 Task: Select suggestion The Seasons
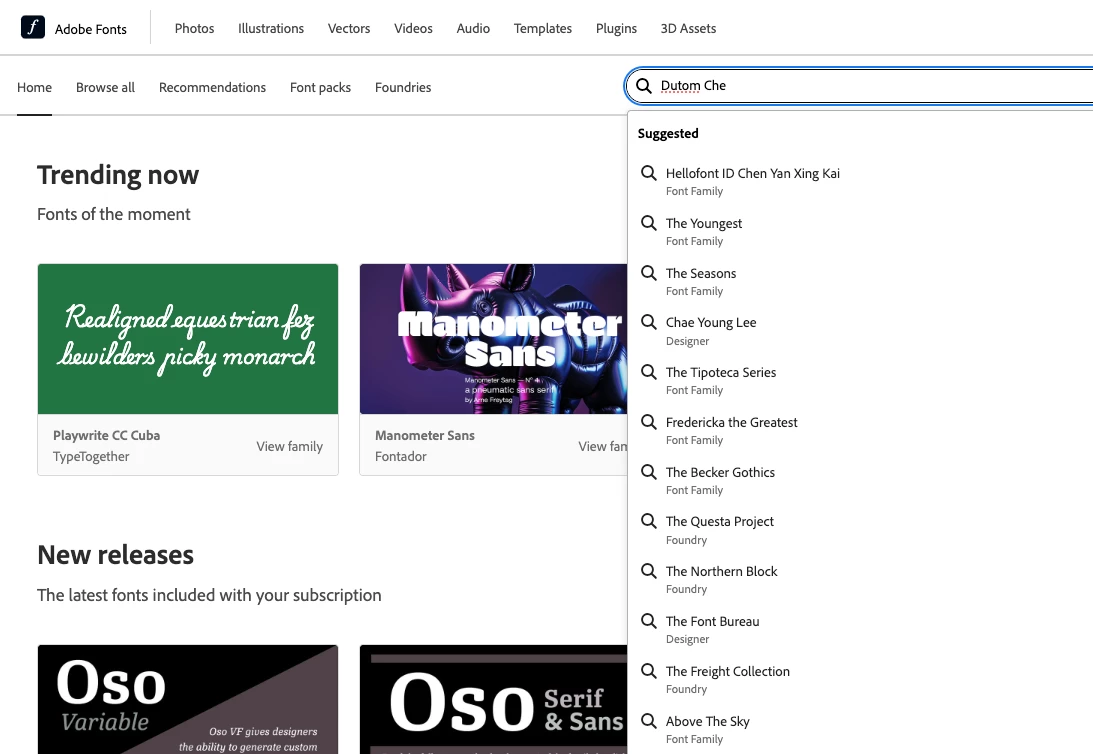click(860, 281)
